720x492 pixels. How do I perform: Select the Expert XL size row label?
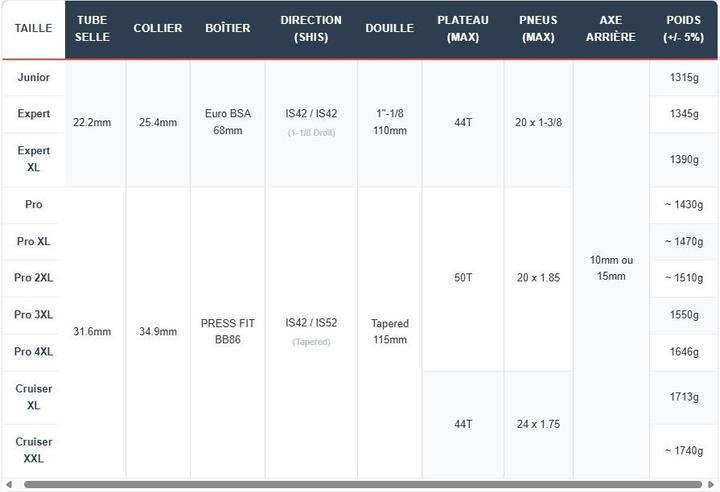(x=34, y=159)
